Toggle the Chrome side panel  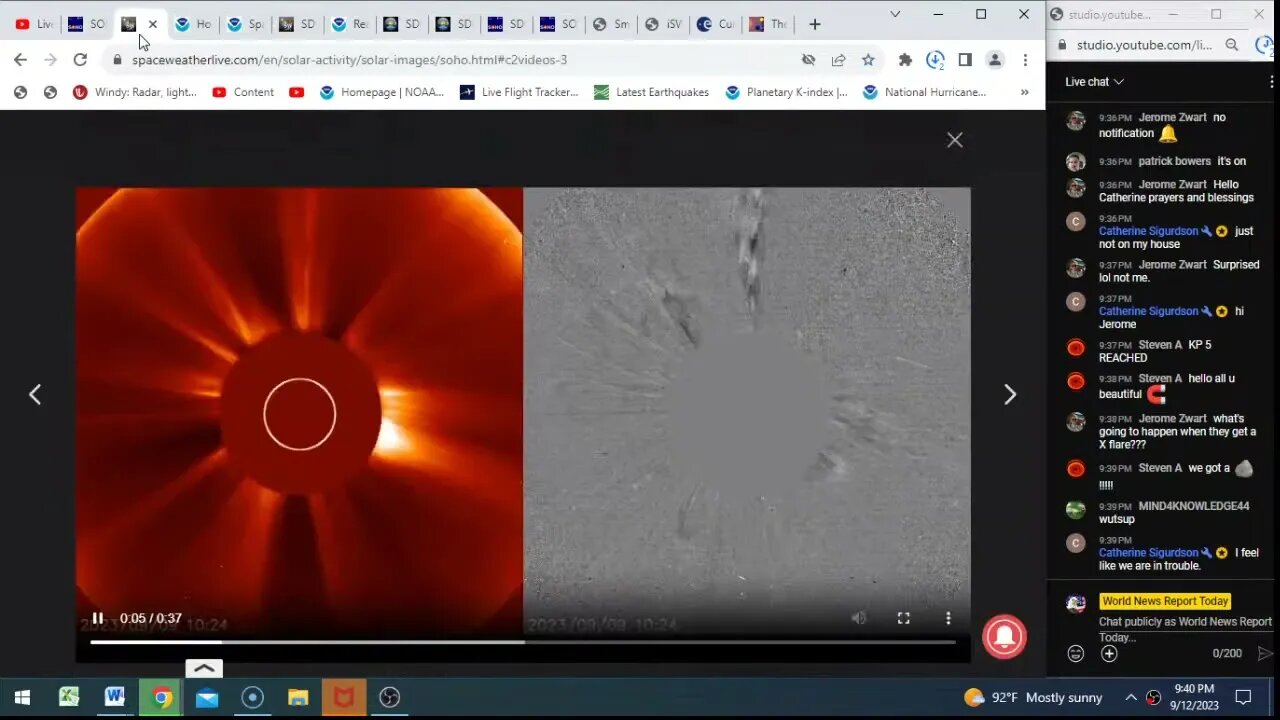click(965, 60)
